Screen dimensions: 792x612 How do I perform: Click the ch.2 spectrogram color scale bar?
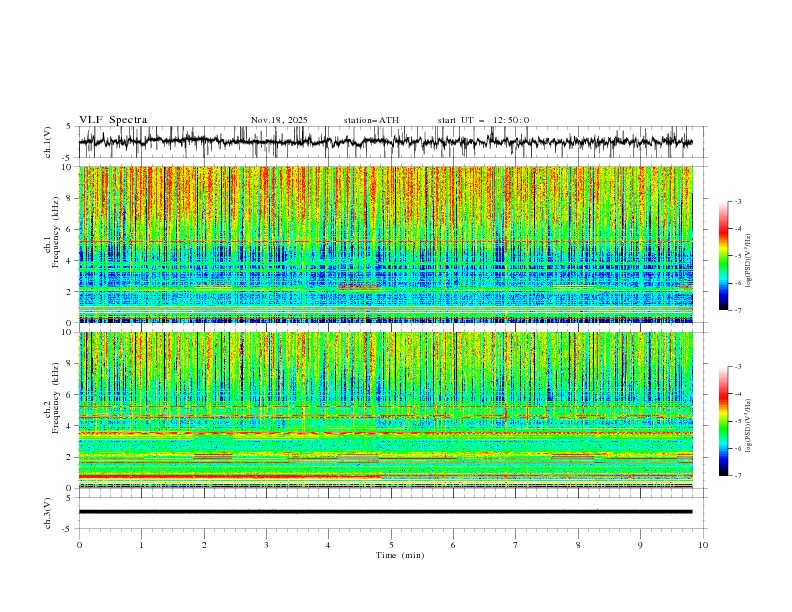point(723,421)
